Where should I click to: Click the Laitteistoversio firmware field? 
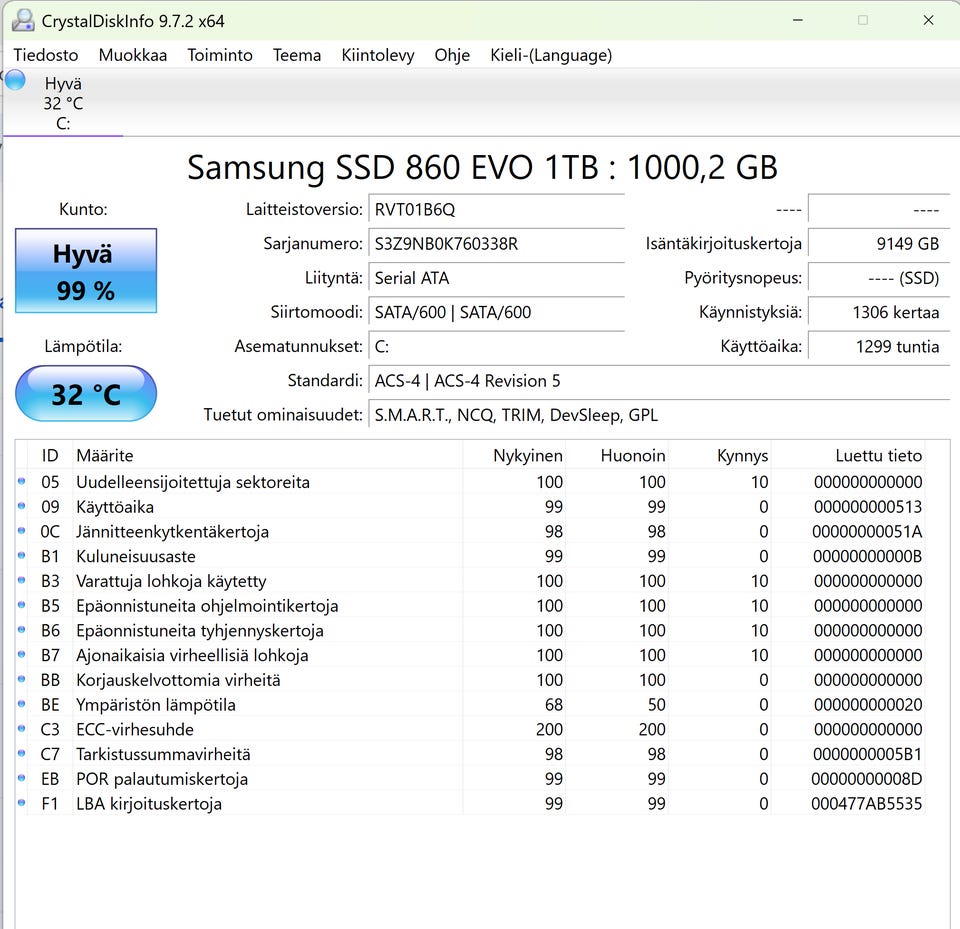click(x=495, y=210)
